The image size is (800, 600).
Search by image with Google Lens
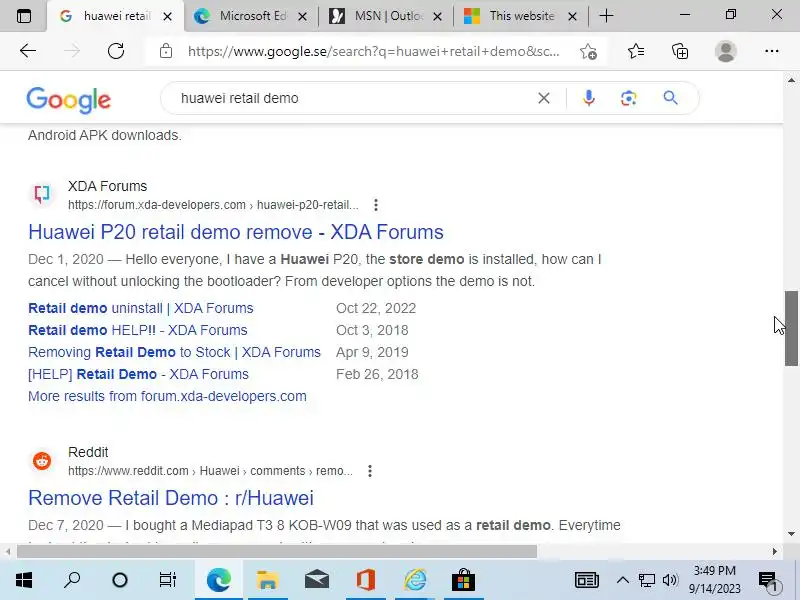[x=629, y=98]
